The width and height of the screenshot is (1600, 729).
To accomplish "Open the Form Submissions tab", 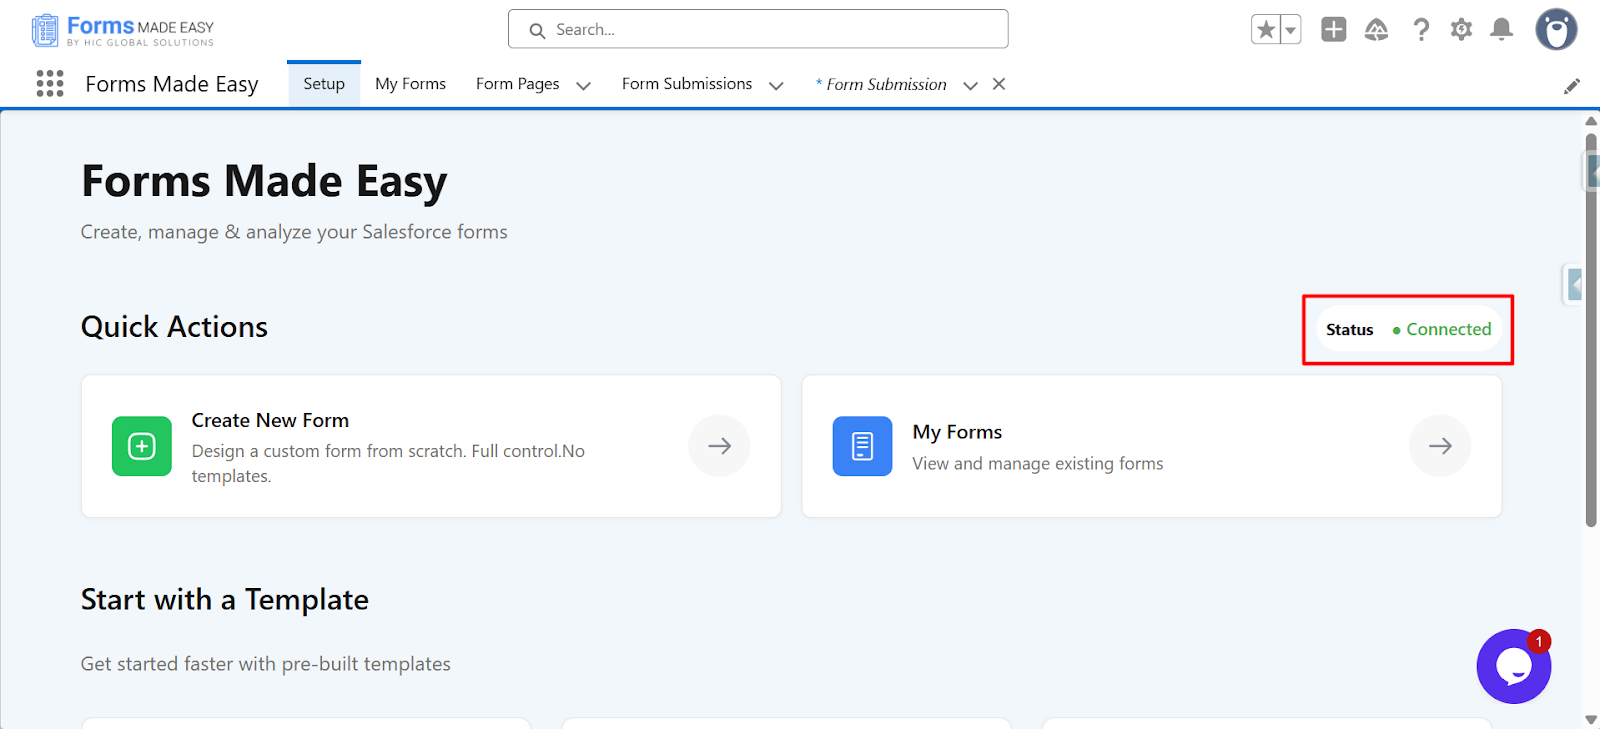I will coord(687,84).
